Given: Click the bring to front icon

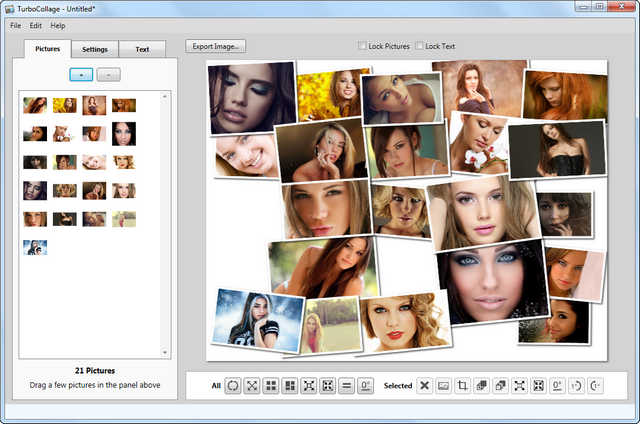Looking at the screenshot, I should tap(481, 385).
